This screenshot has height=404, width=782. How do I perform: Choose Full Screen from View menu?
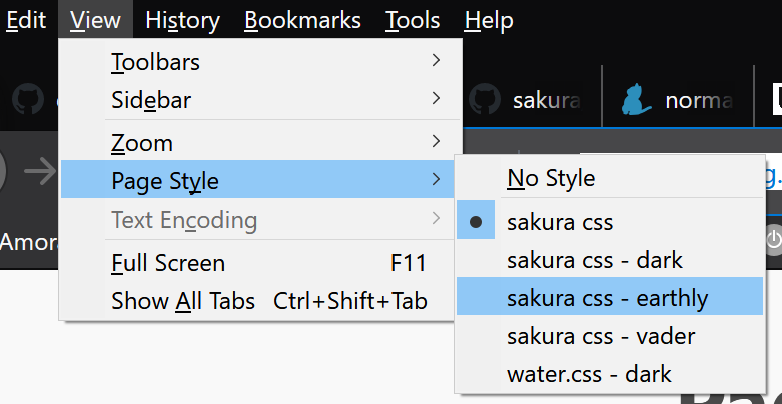click(x=257, y=263)
